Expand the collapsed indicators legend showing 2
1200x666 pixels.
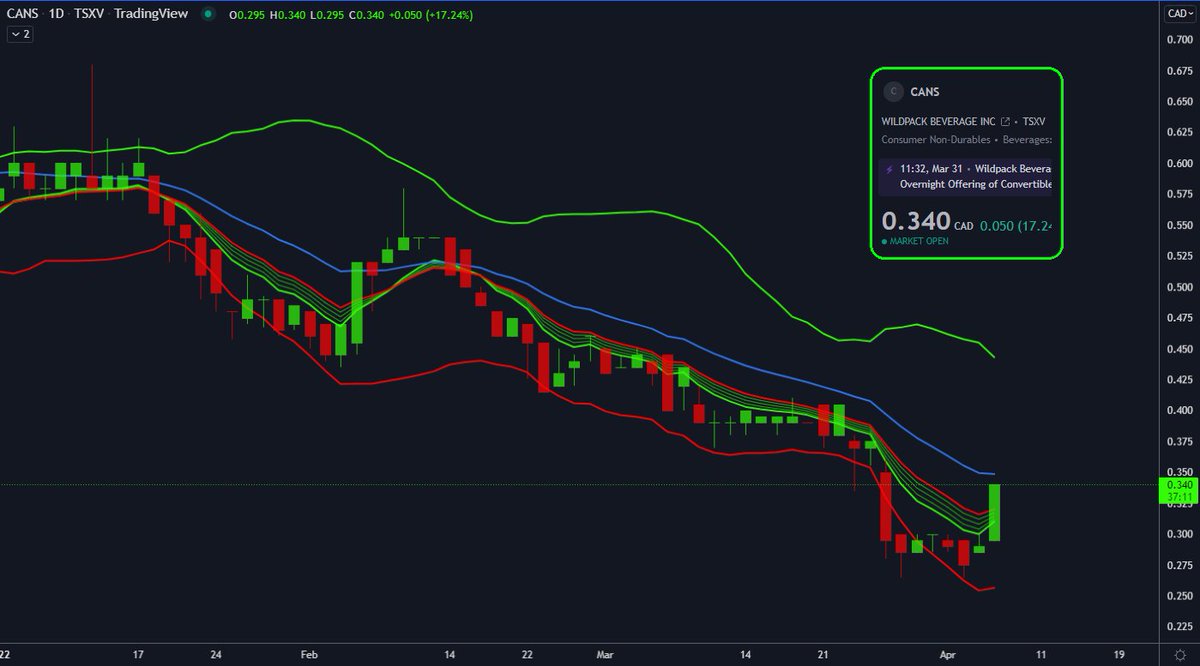pos(20,34)
